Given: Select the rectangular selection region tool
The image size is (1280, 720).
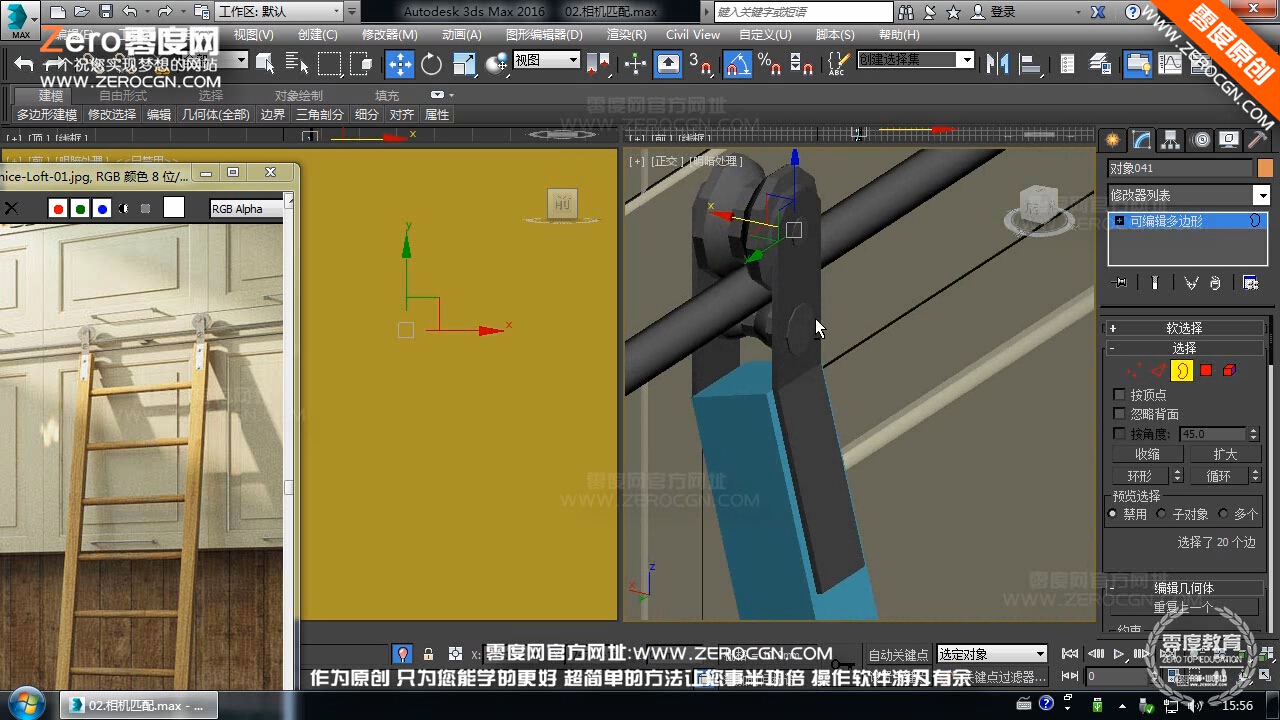Looking at the screenshot, I should pos(329,65).
